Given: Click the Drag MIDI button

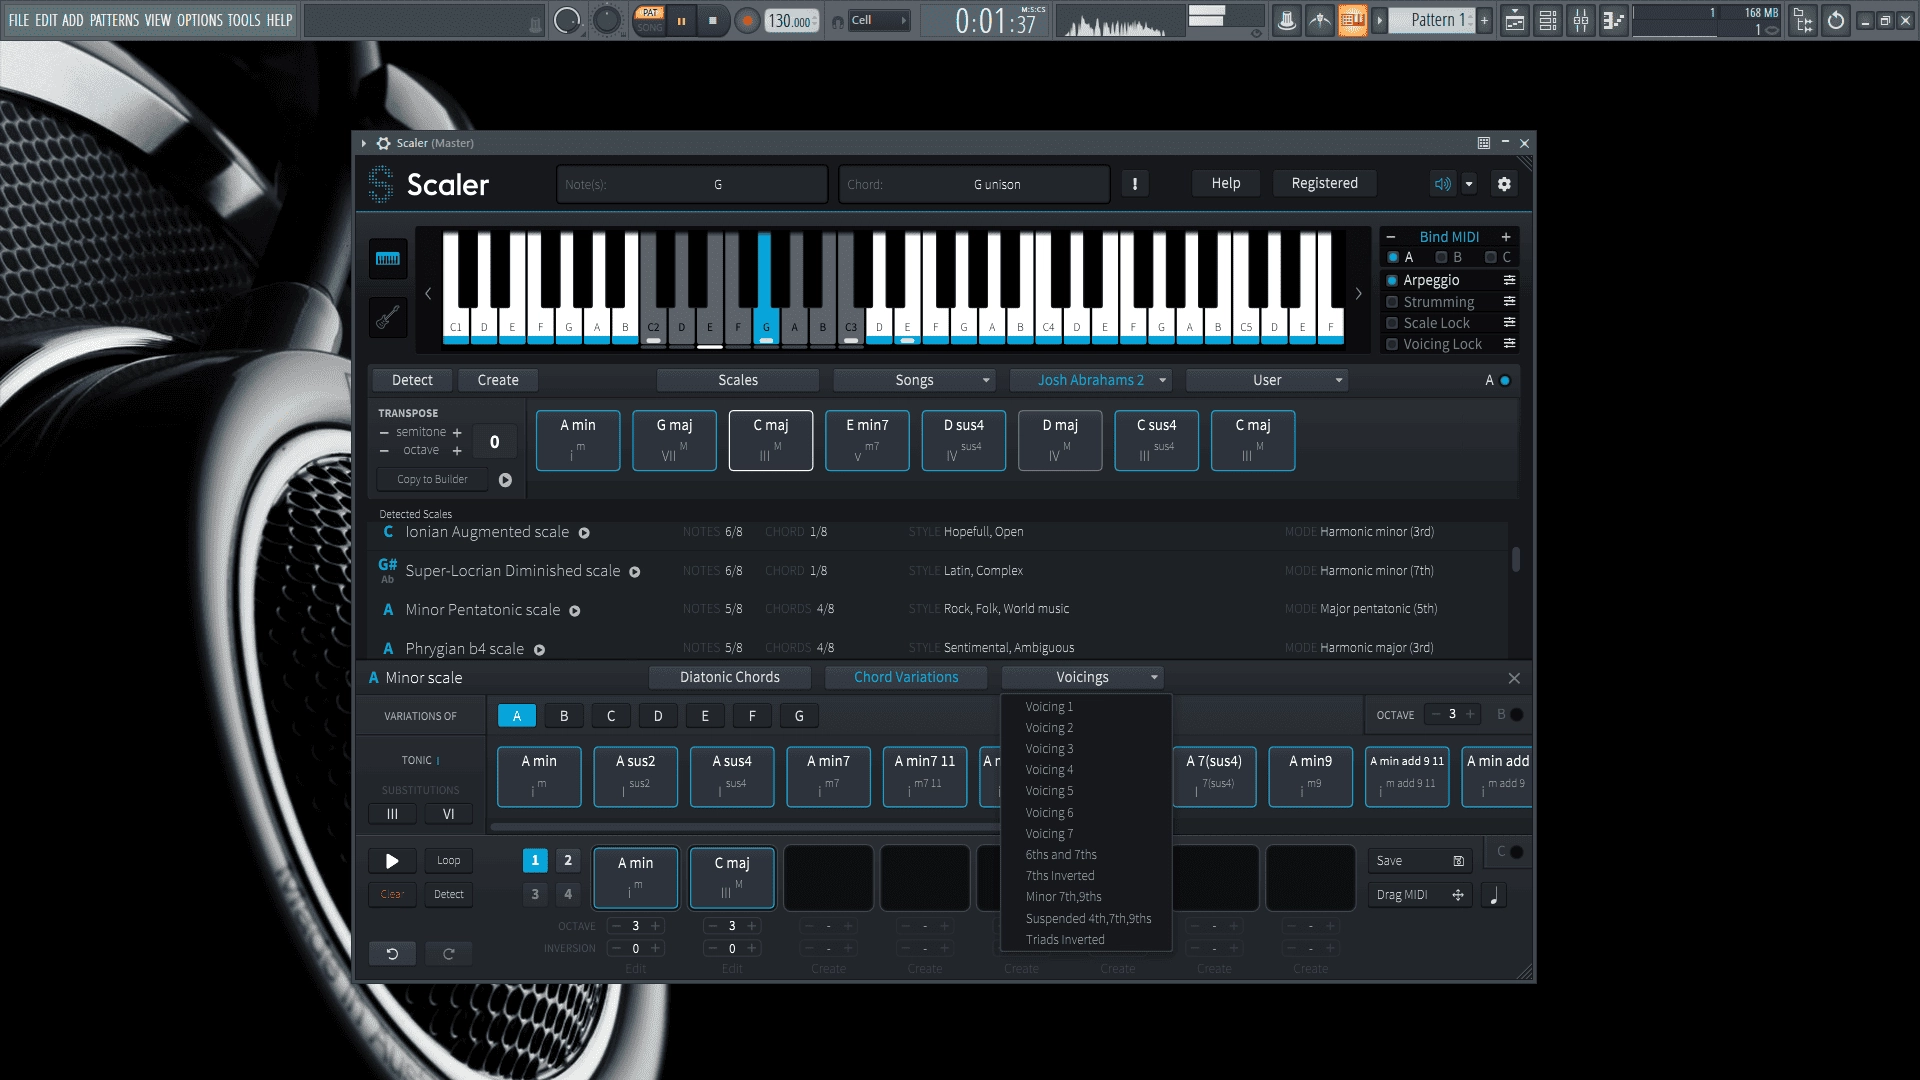Looking at the screenshot, I should pyautogui.click(x=1421, y=895).
